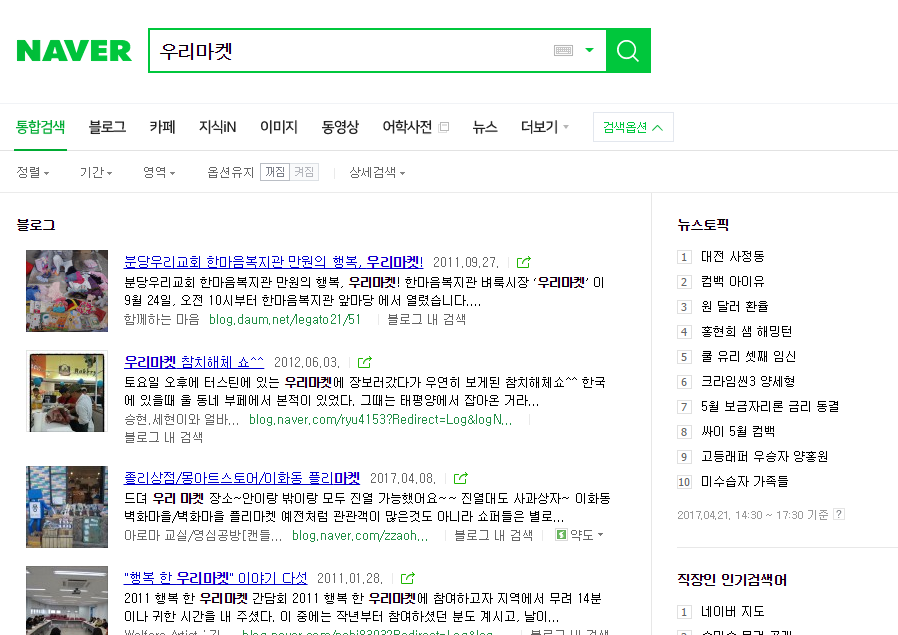
Task: Visit the blog.naver.com/ryu4153 URL link
Action: point(381,420)
